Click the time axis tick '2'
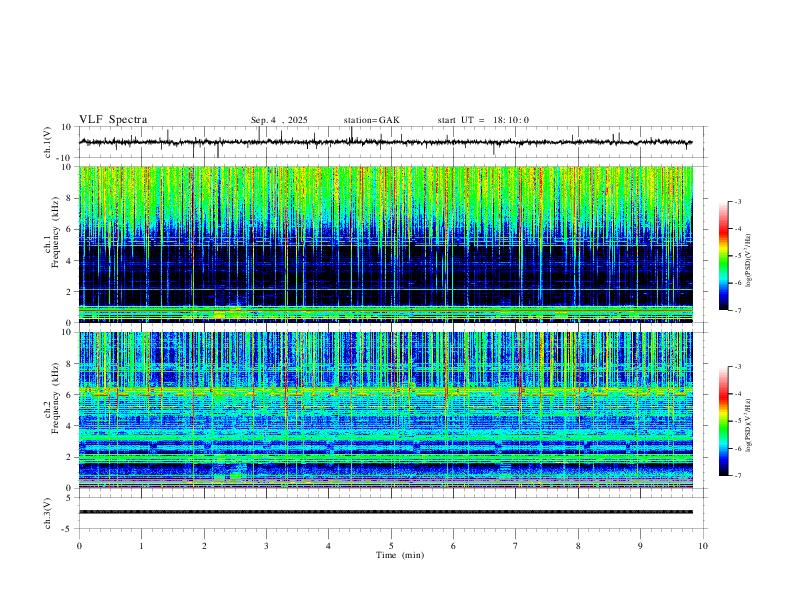 tap(204, 546)
